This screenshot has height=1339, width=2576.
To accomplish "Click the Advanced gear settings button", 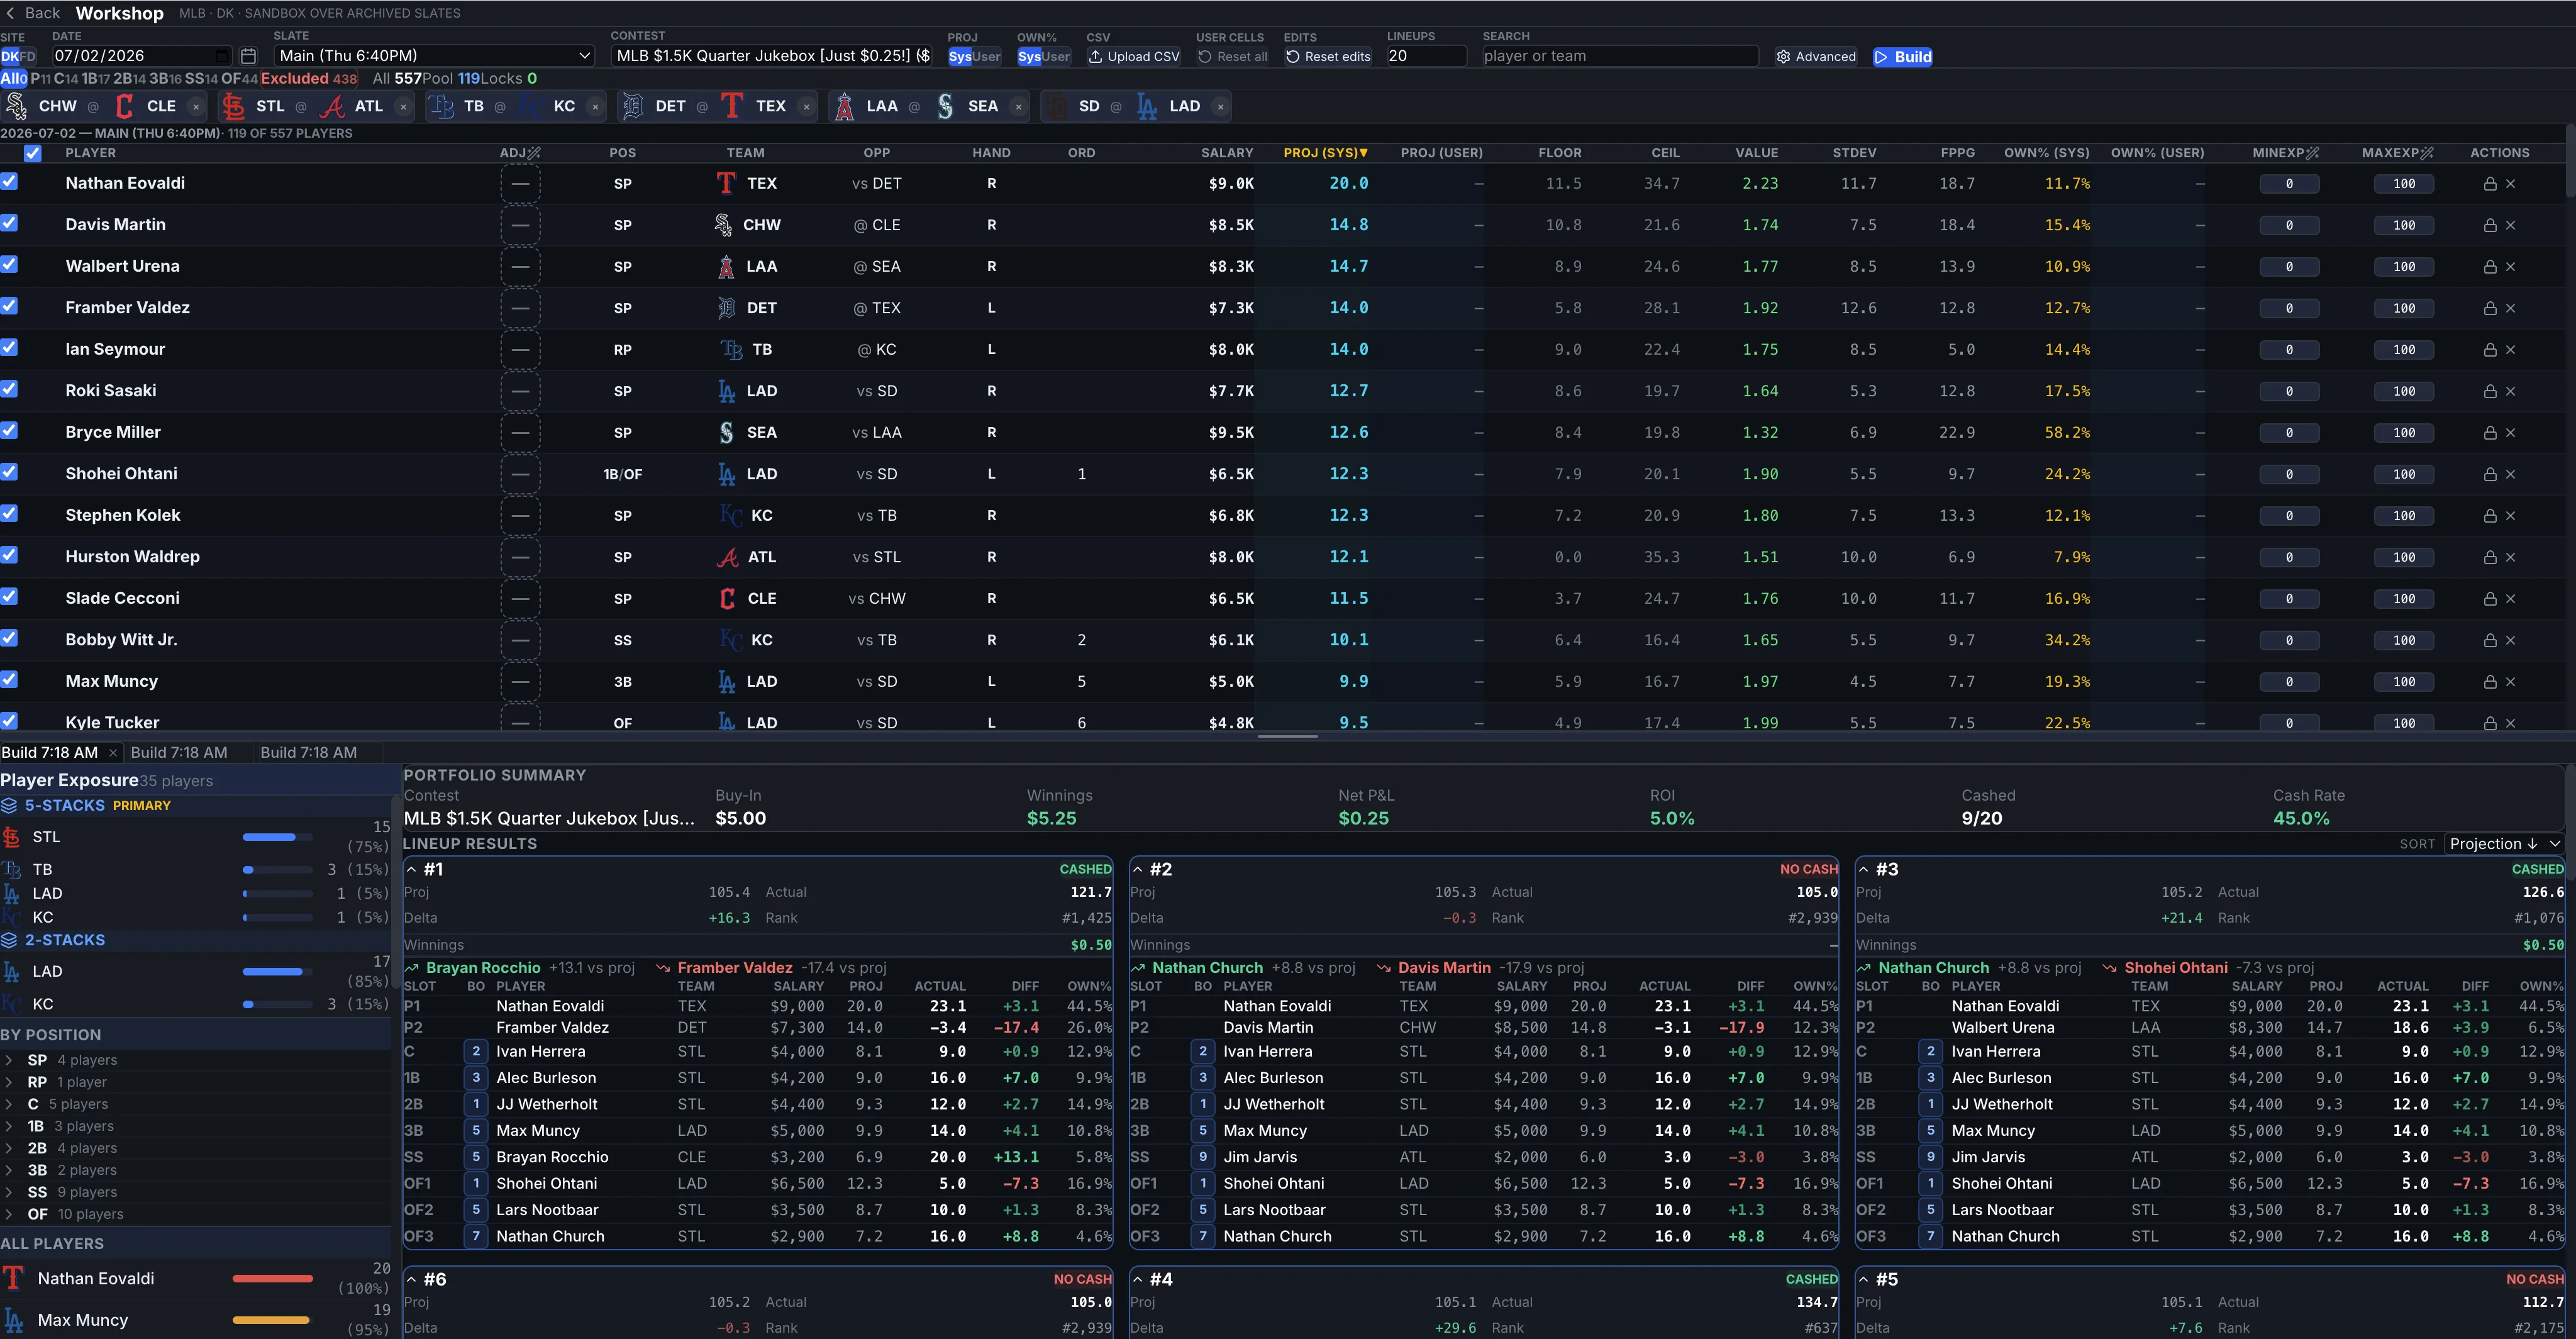I will 1816,57.
